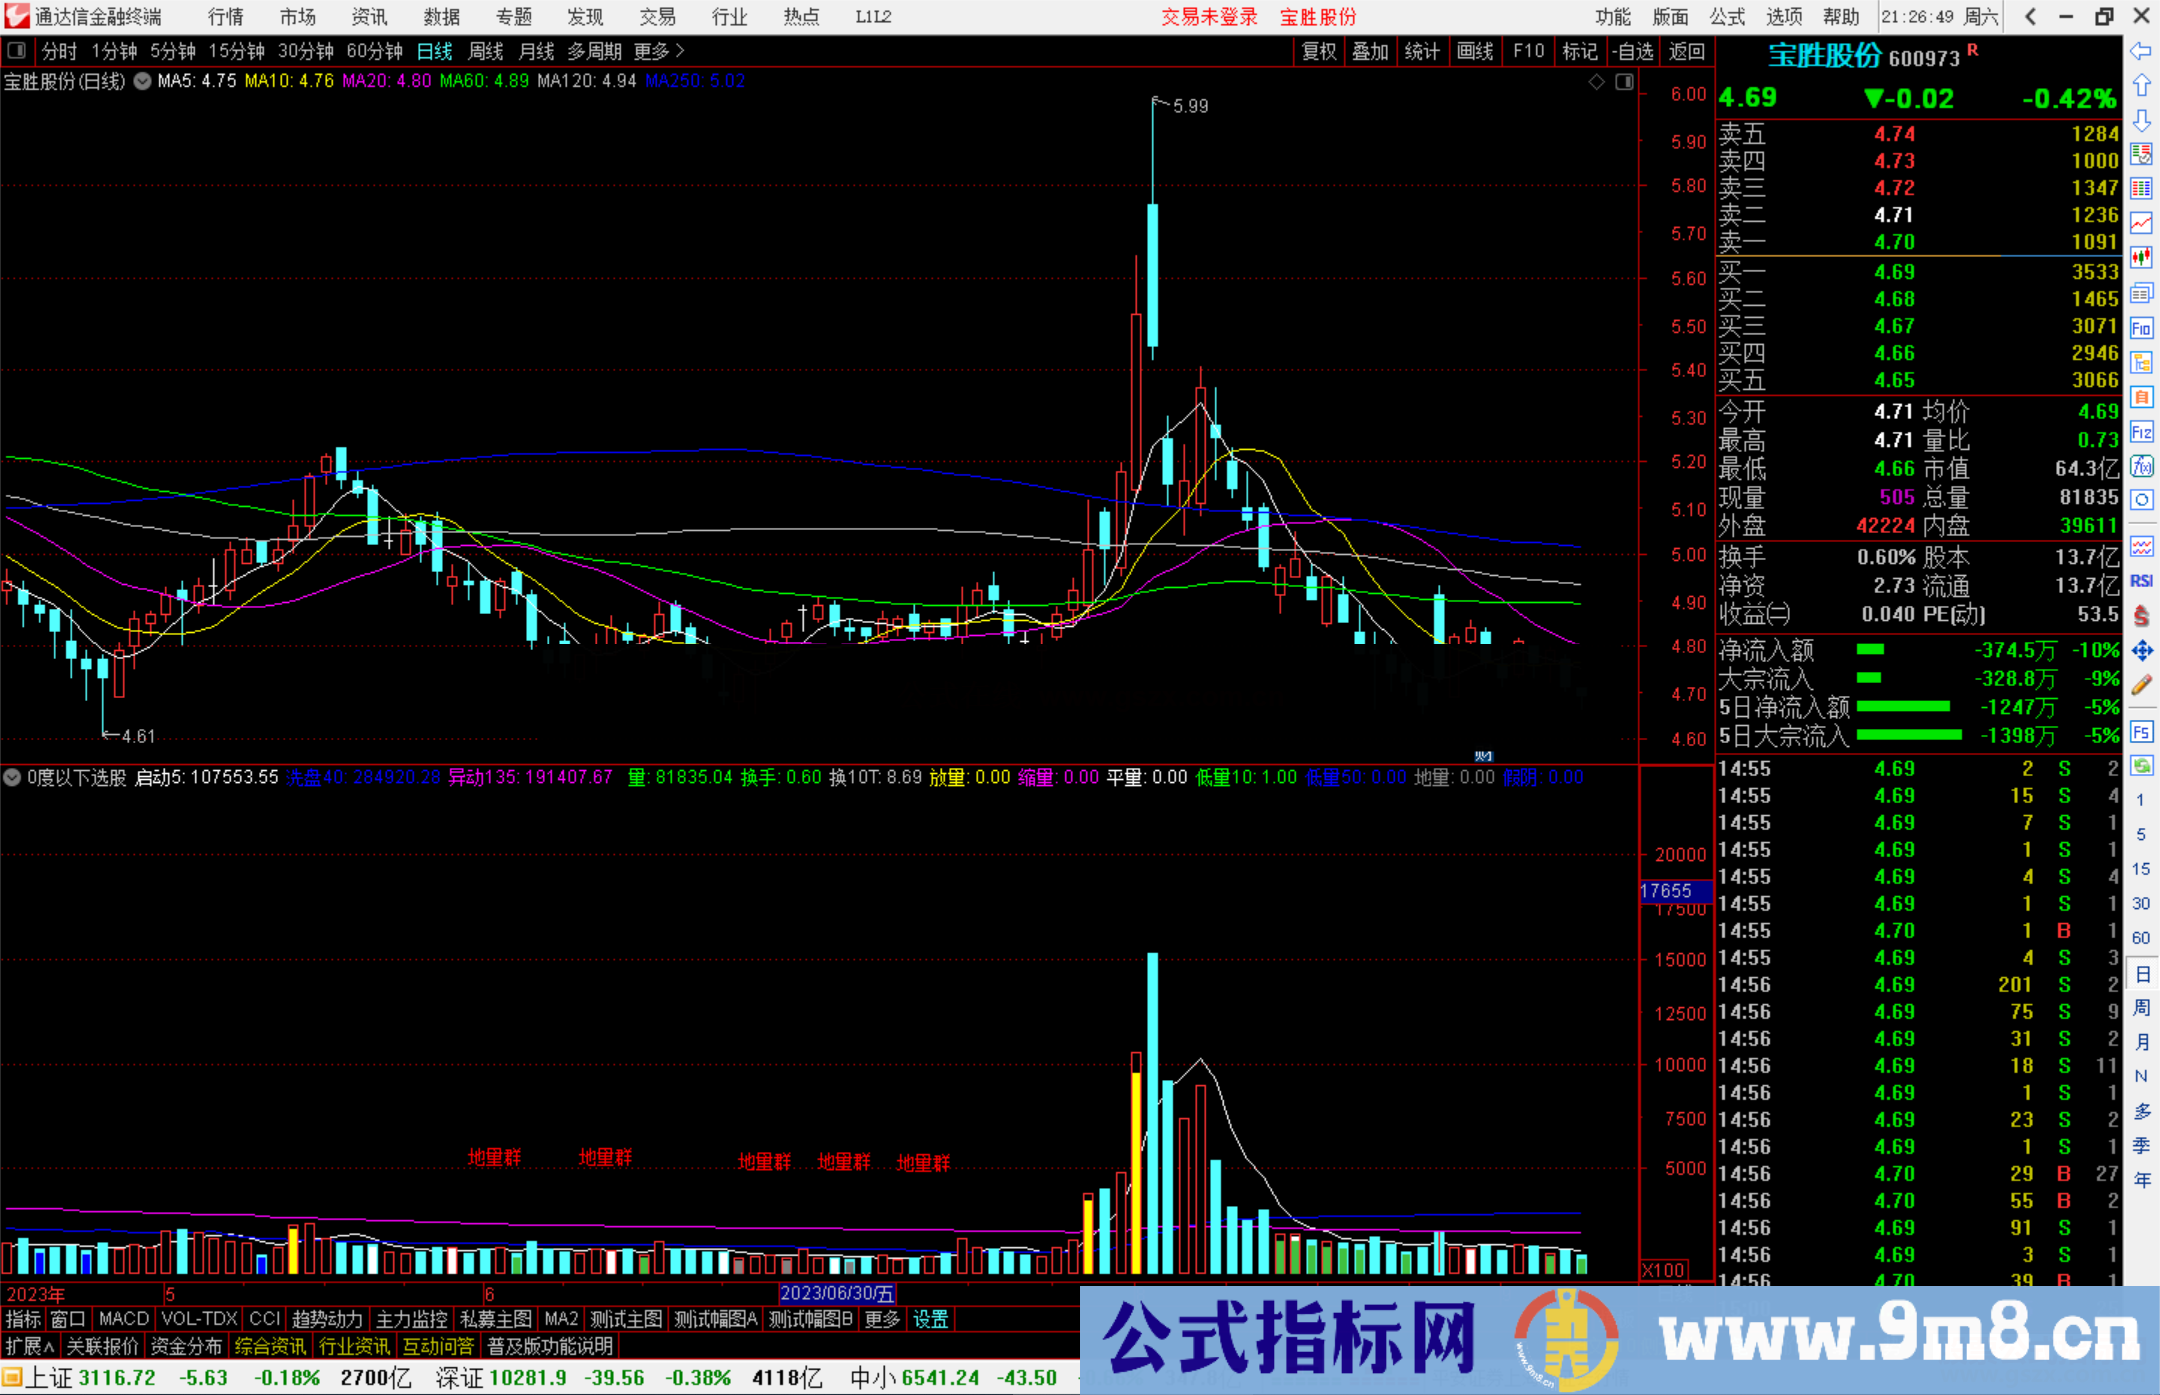The height and width of the screenshot is (1395, 2160).
Task: Expand the 更多 periods dropdown in the timeframe bar
Action: [659, 51]
